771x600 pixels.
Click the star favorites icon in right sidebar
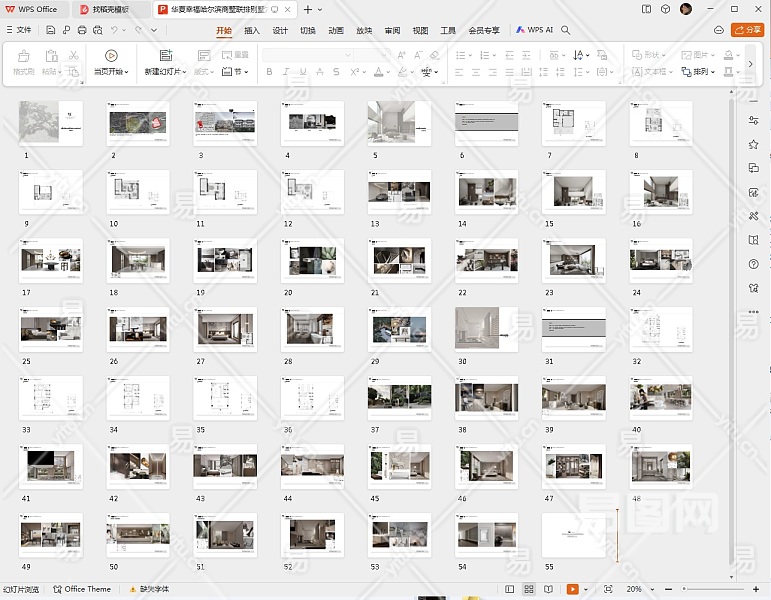click(x=753, y=144)
